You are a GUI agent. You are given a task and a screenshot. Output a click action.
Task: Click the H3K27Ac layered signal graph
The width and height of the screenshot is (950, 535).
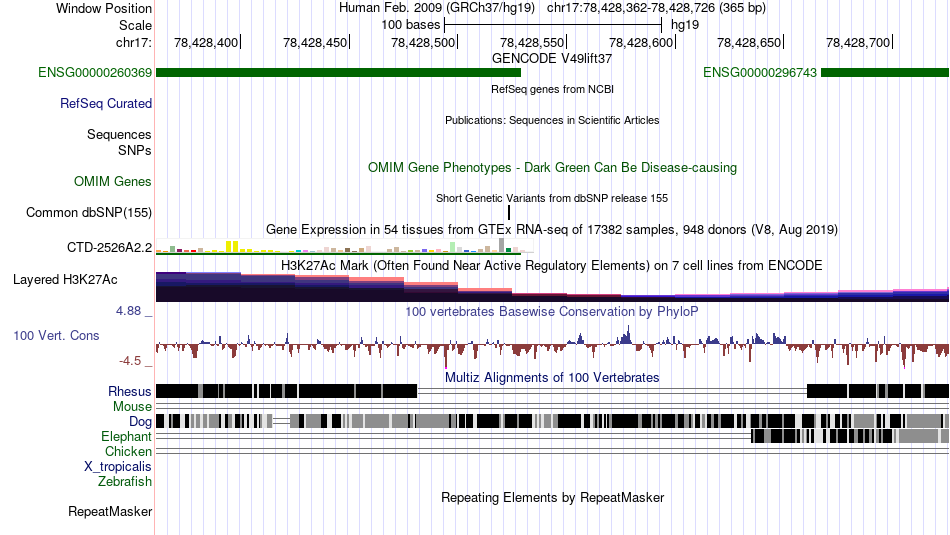click(553, 287)
